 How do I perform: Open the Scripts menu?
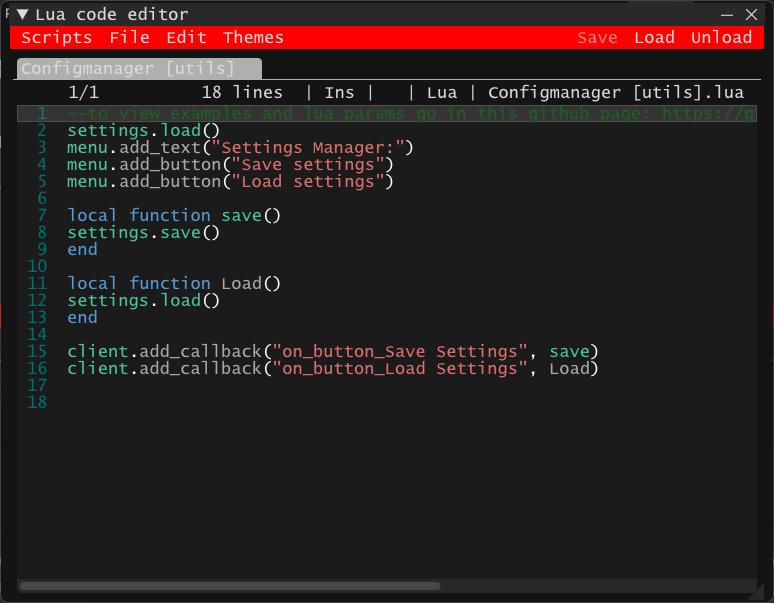pyautogui.click(x=56, y=38)
